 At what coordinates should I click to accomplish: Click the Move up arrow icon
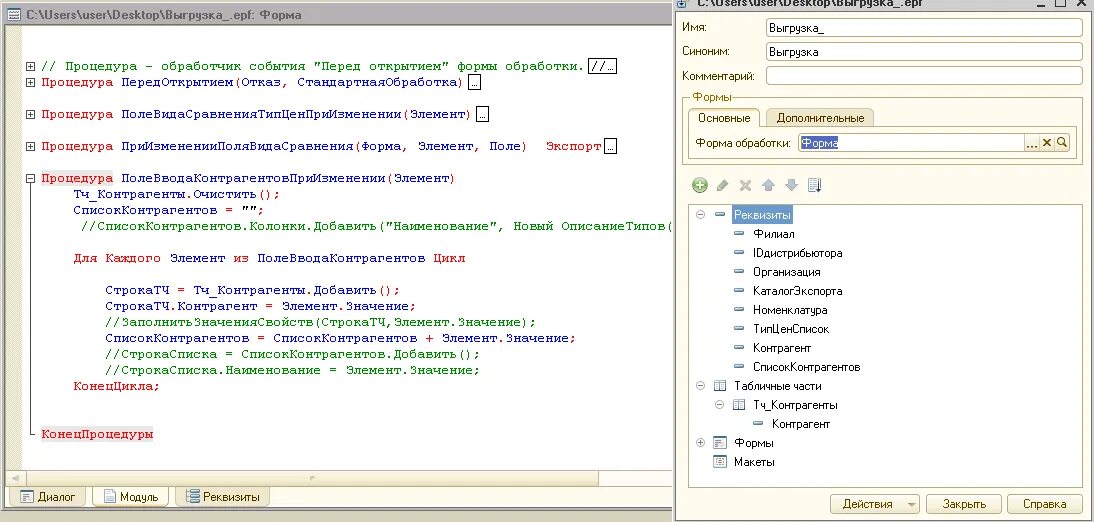(768, 185)
